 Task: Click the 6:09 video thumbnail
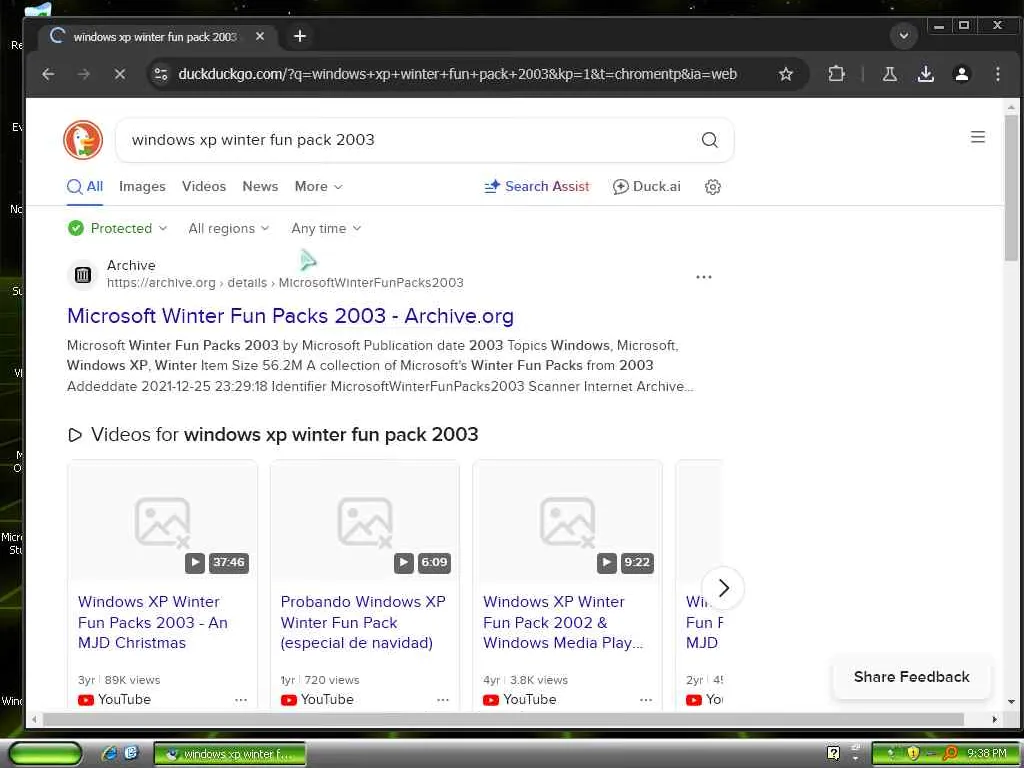coord(365,521)
